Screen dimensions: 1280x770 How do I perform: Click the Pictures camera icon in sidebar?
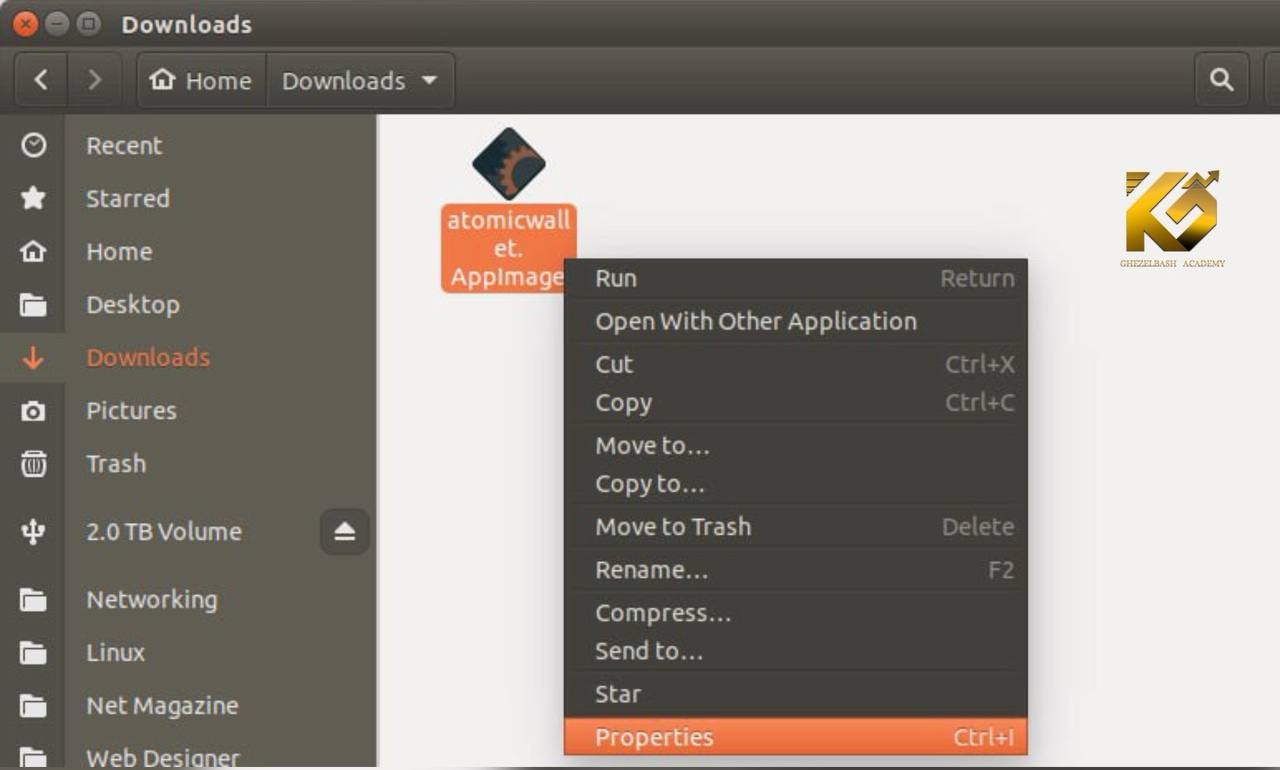(x=33, y=411)
